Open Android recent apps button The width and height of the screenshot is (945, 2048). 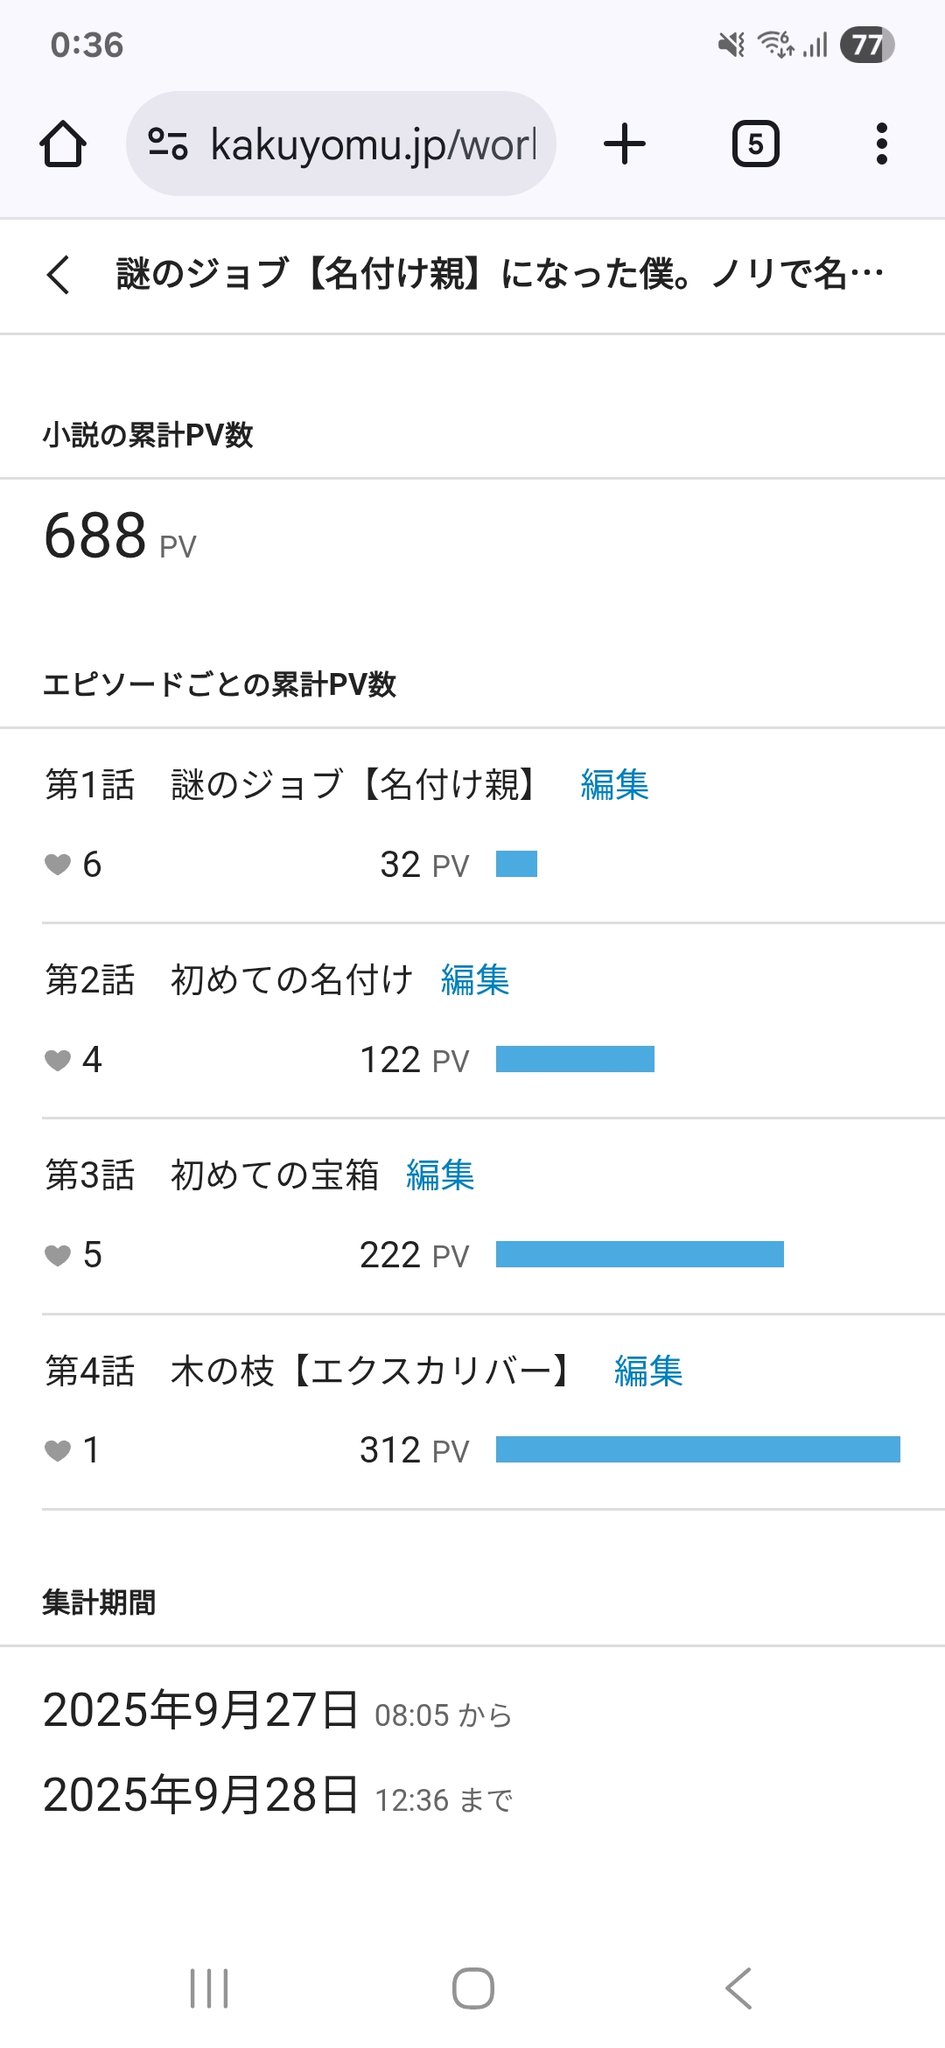[209, 1988]
